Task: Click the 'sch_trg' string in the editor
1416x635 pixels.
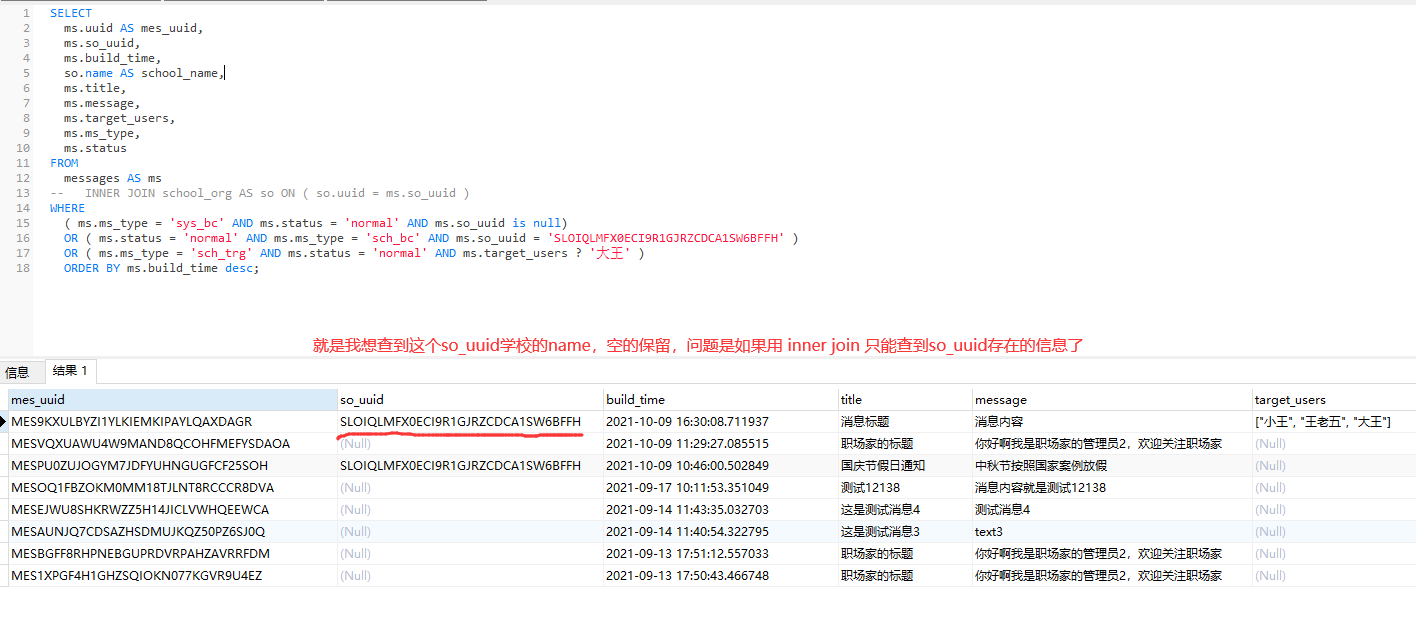Action: (222, 253)
